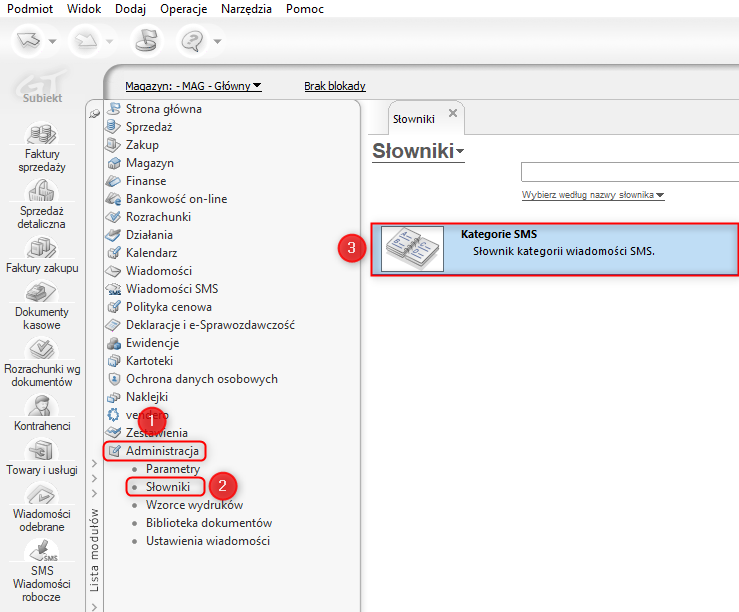This screenshot has width=739, height=612.
Task: Click the Strona główna module icon
Action: pyautogui.click(x=114, y=109)
